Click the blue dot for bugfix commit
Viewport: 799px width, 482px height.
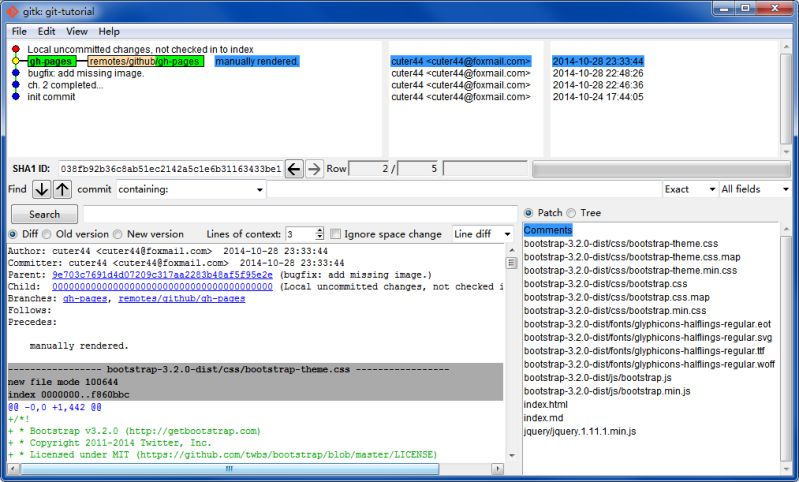click(16, 73)
